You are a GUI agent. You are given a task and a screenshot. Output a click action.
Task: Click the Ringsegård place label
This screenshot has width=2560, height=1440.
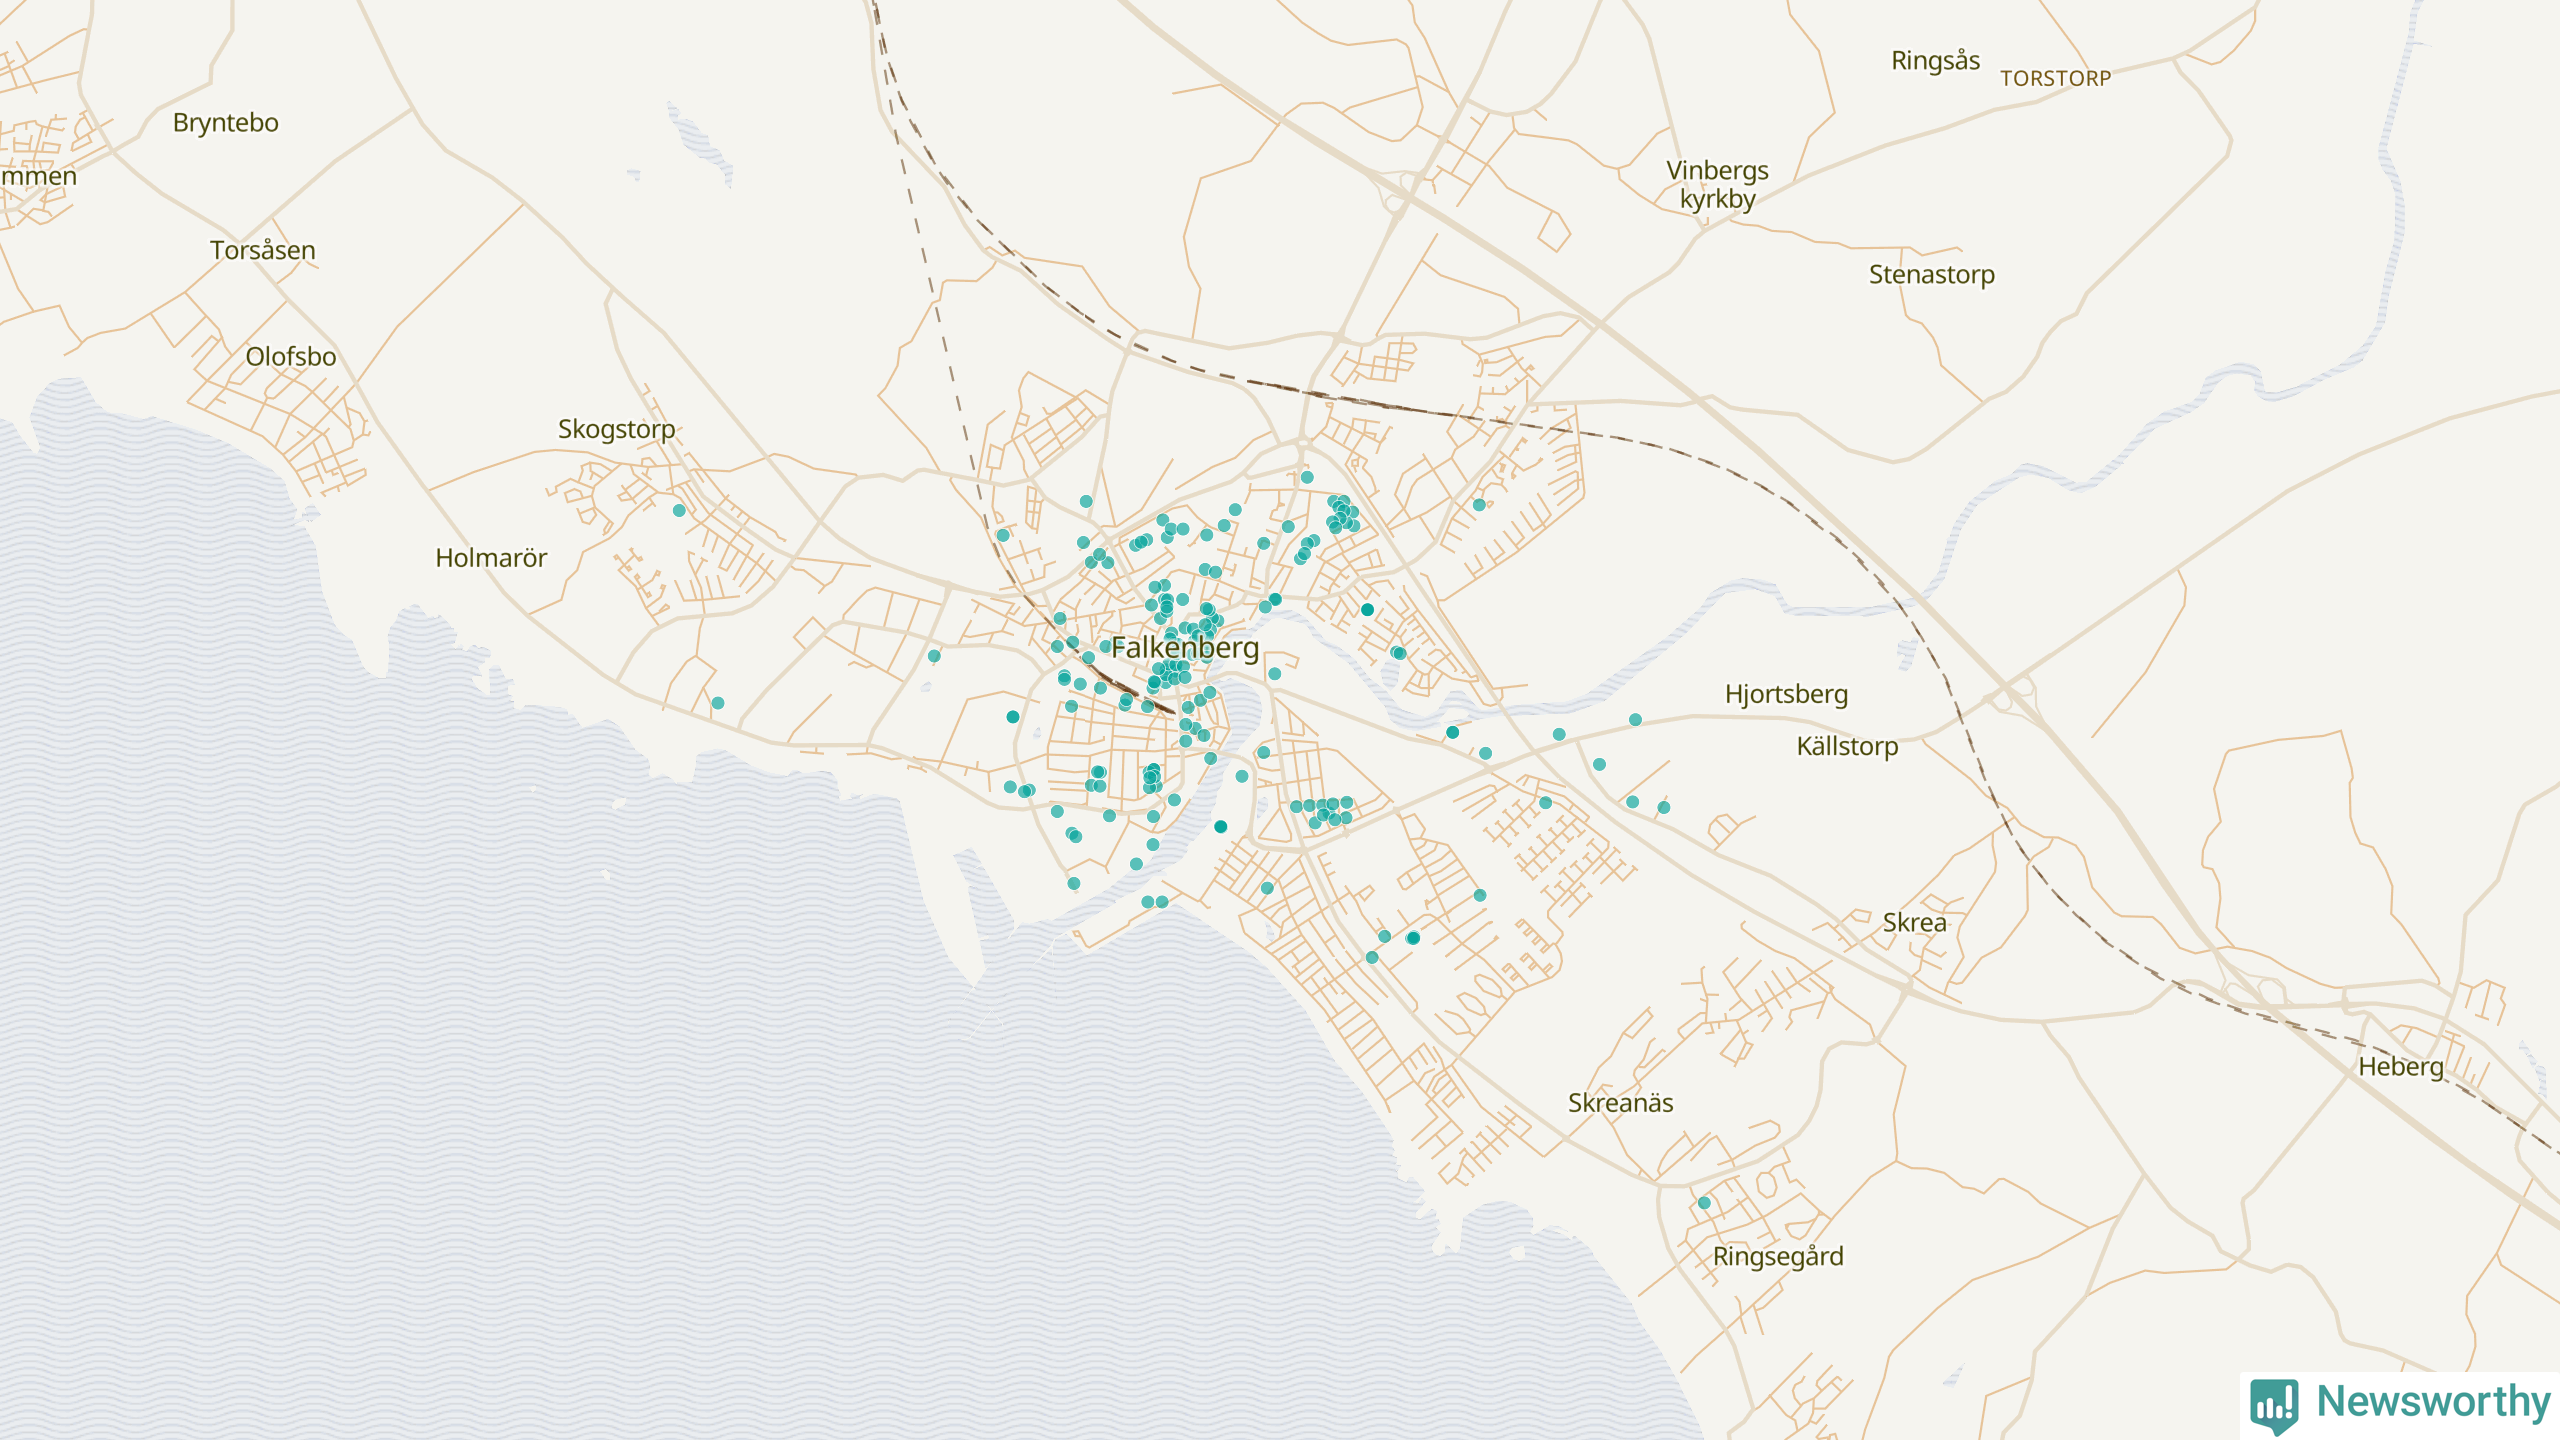[1777, 1257]
